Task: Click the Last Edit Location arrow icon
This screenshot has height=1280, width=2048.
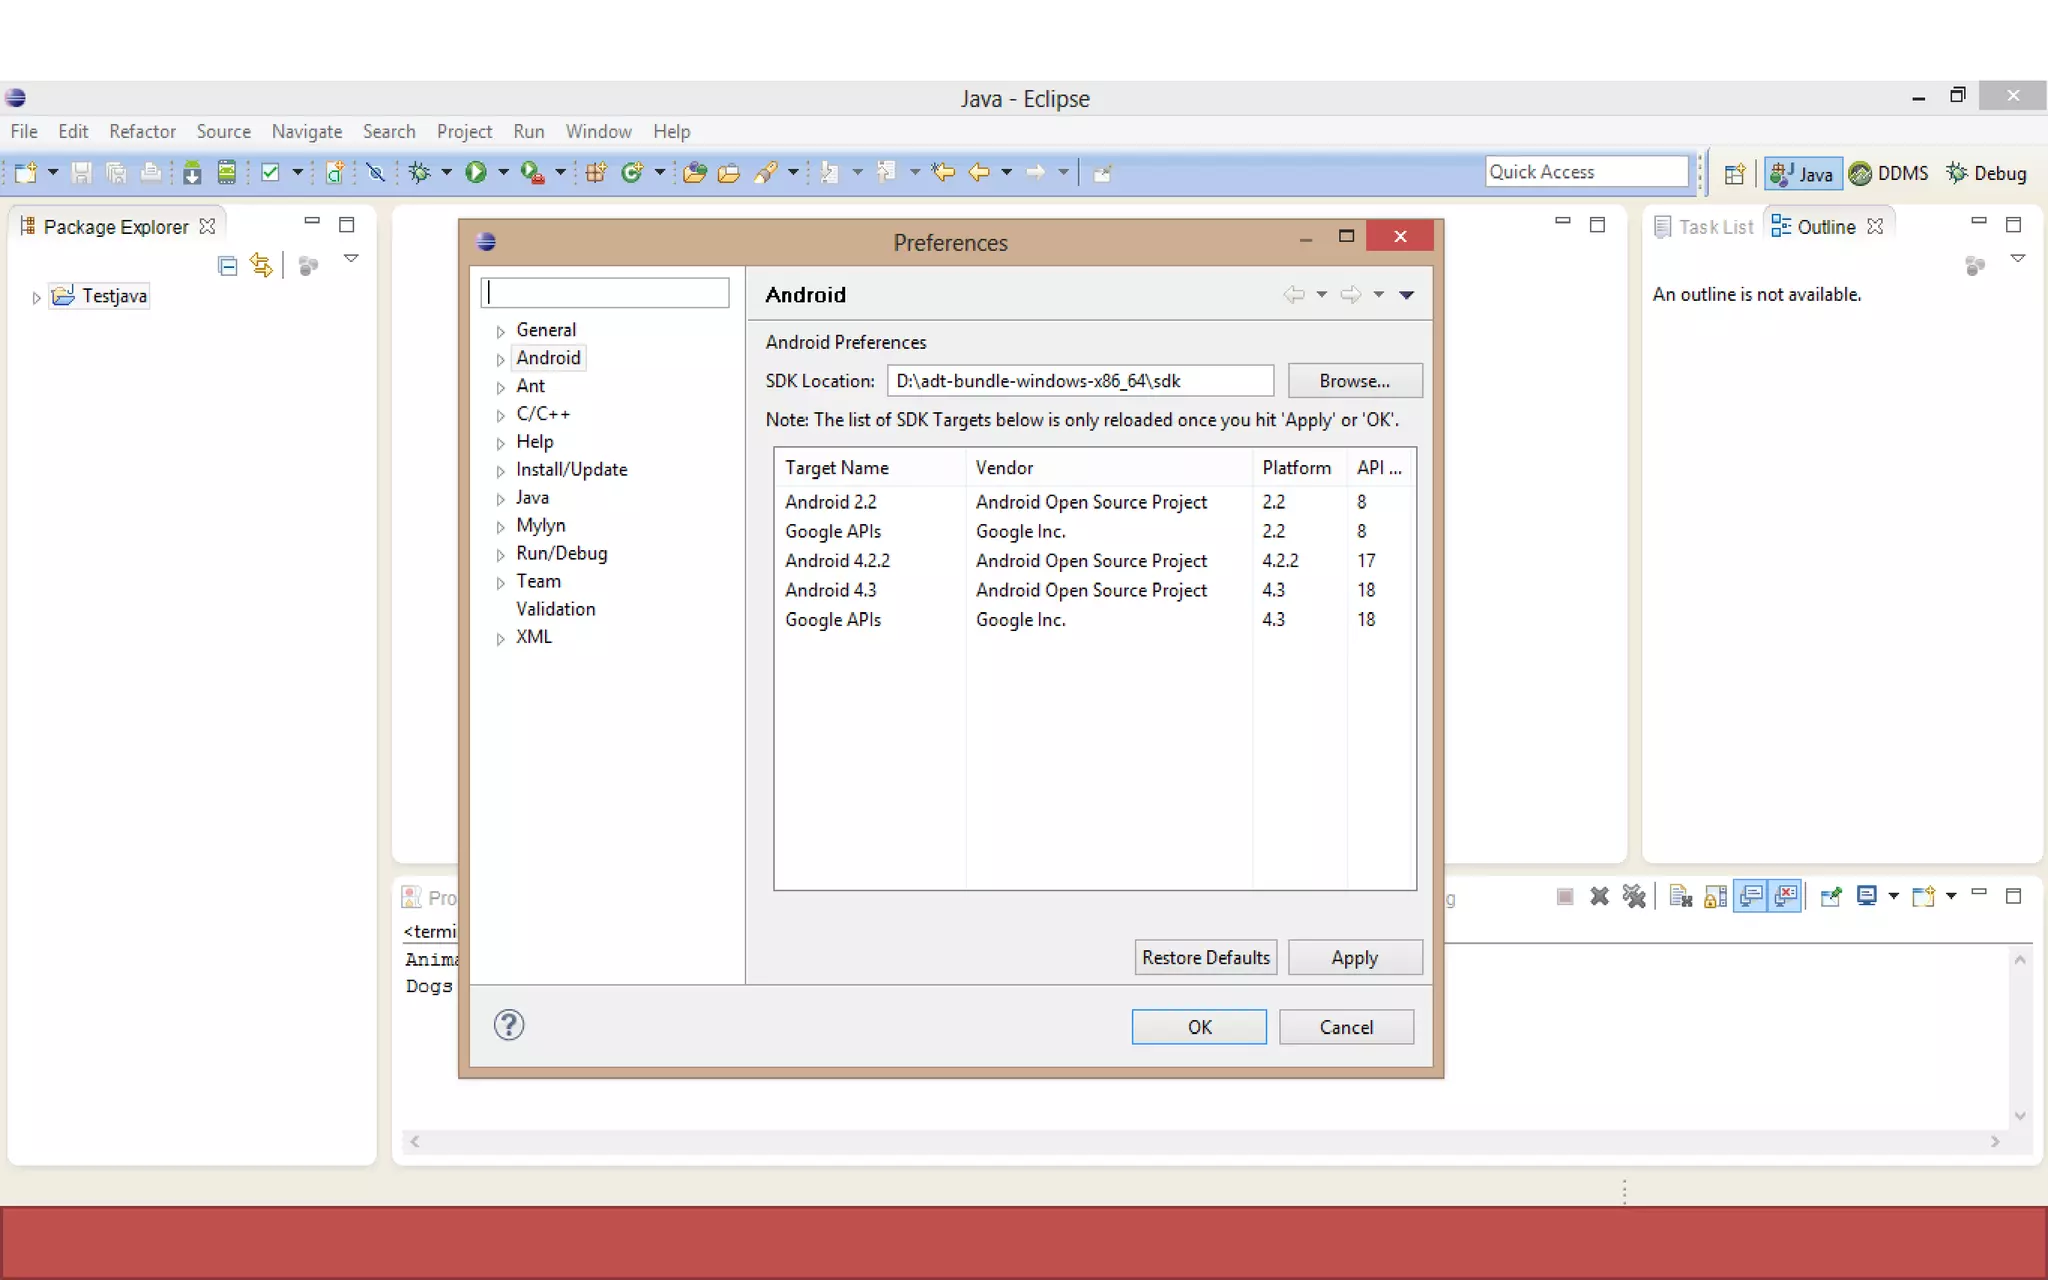Action: pos(943,173)
